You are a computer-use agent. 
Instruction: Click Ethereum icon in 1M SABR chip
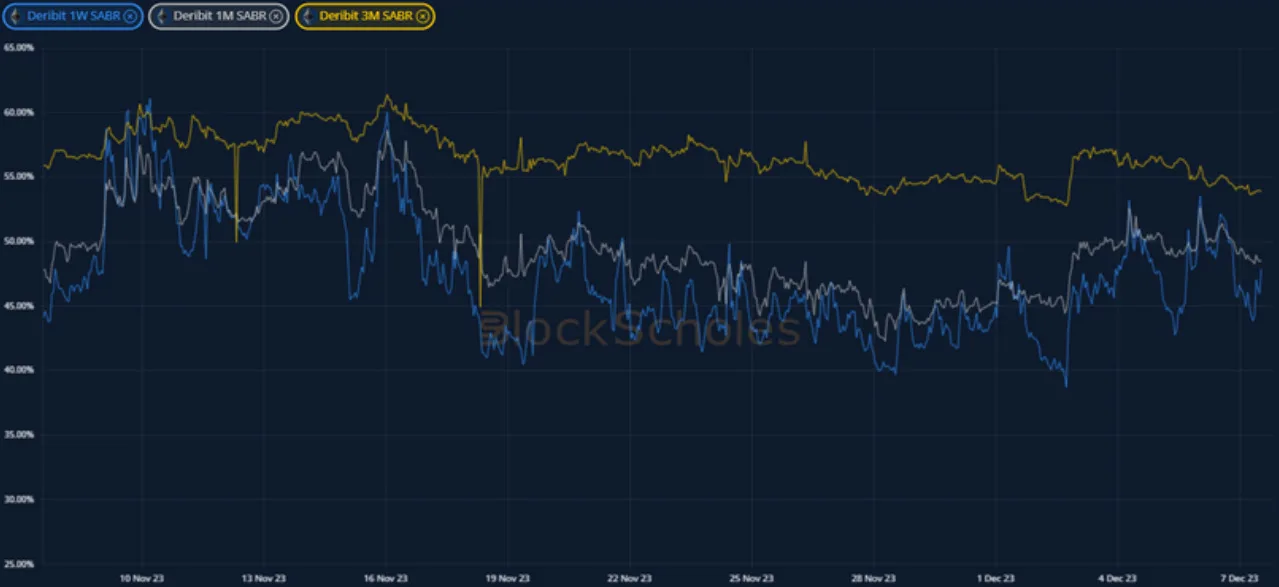click(x=162, y=16)
